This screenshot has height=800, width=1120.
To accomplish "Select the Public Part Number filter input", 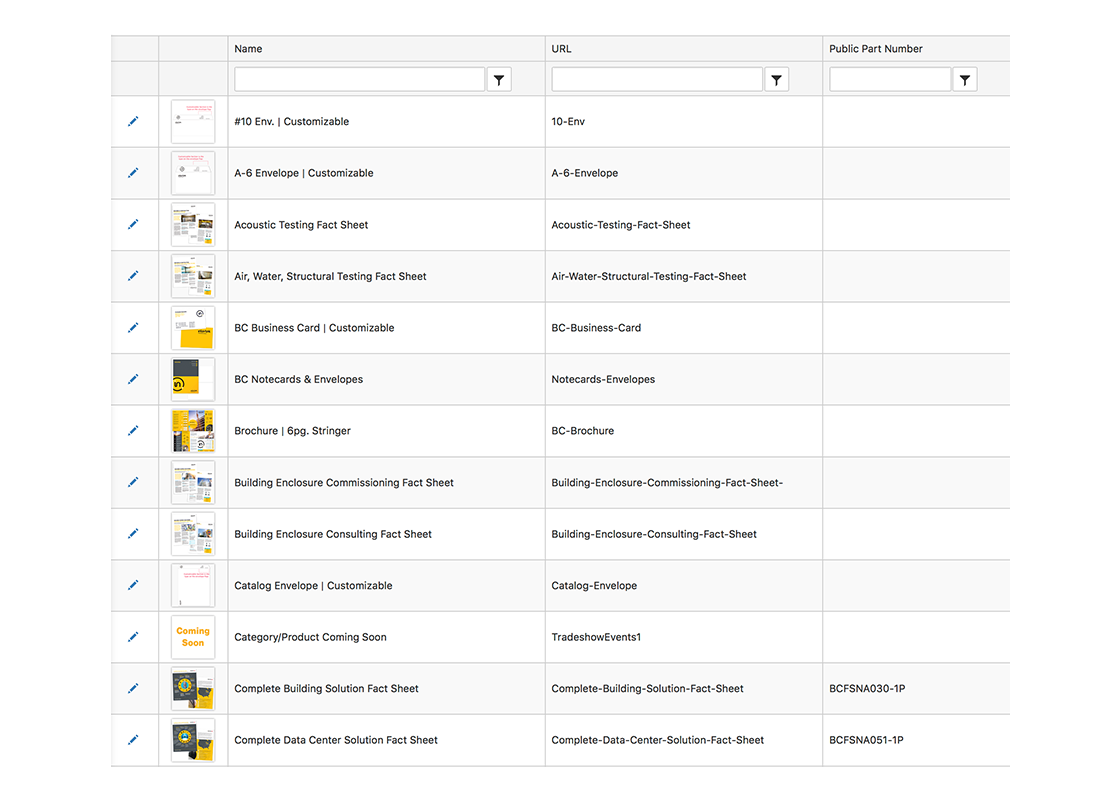I will click(x=889, y=80).
